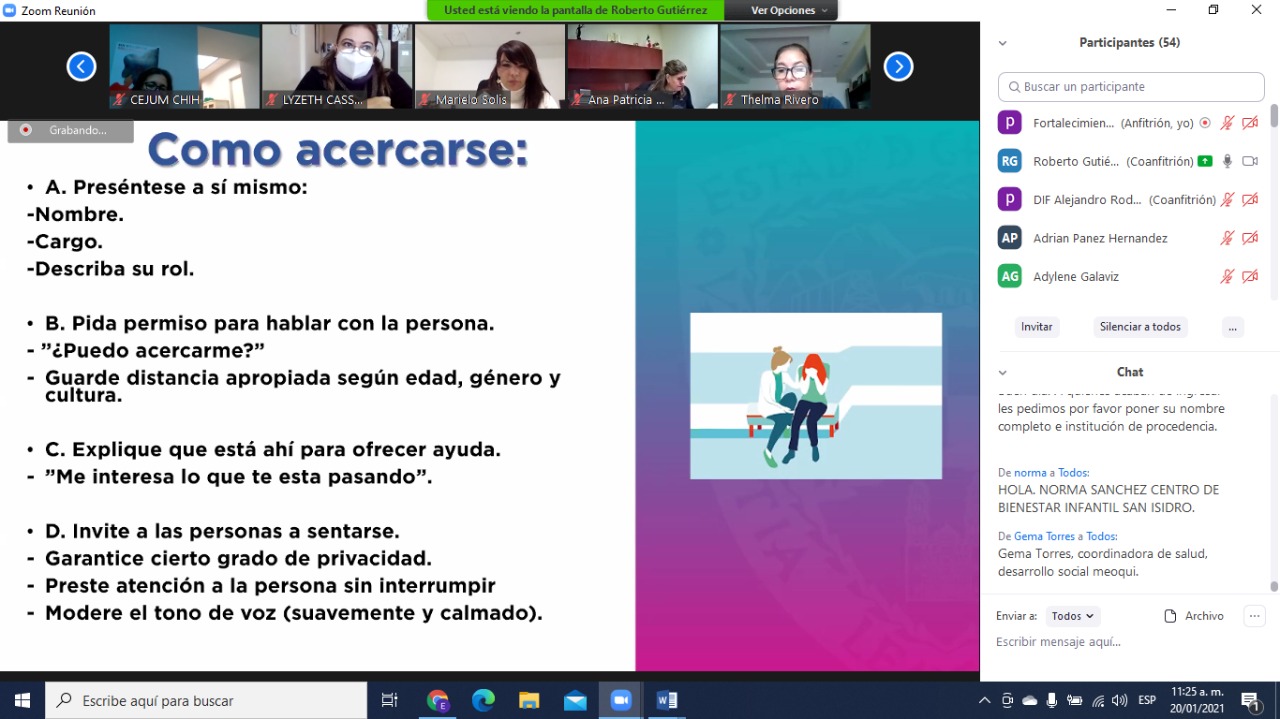Click the participants list scrollbar
This screenshot has height=719, width=1280.
click(x=1273, y=200)
